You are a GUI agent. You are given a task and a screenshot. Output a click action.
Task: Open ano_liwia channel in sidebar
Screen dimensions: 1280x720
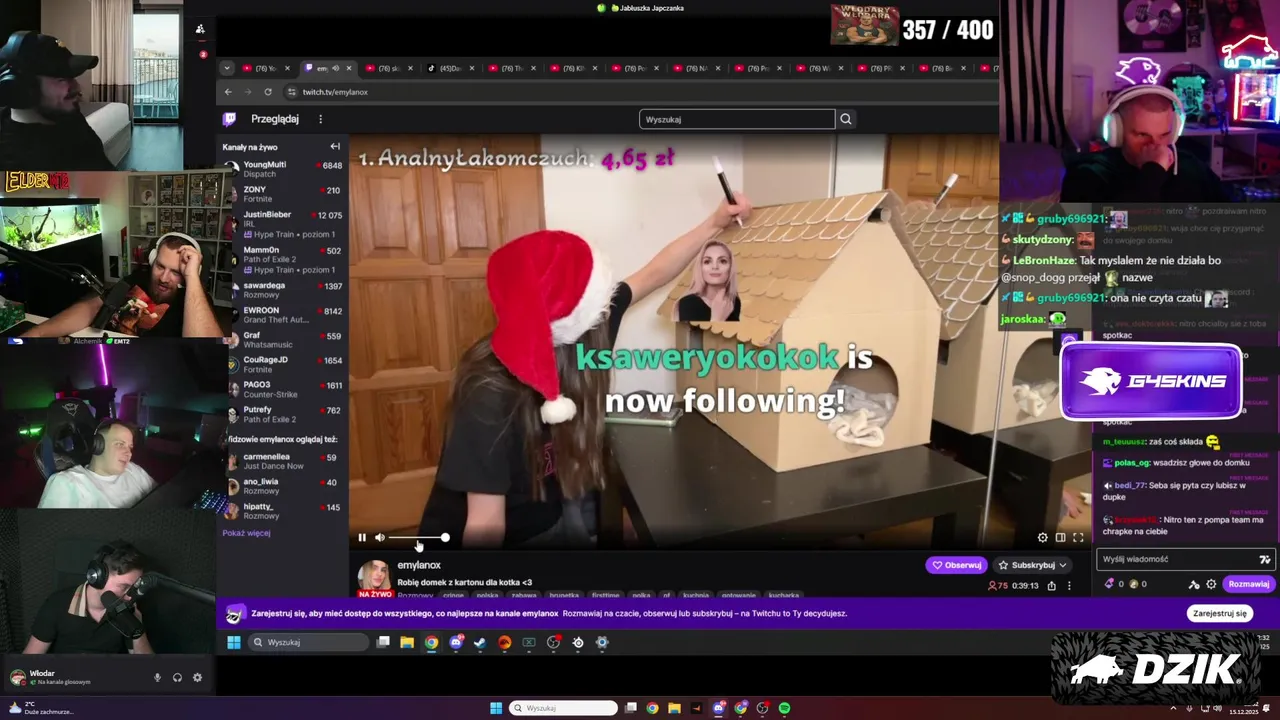click(x=283, y=486)
